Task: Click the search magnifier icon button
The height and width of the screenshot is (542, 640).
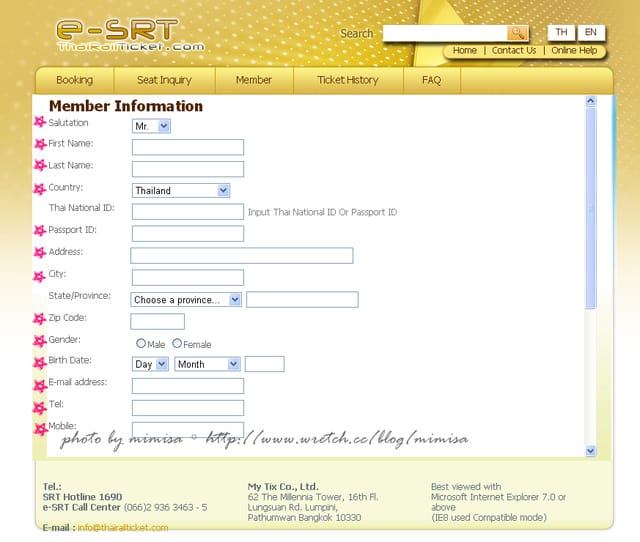Action: 518,33
